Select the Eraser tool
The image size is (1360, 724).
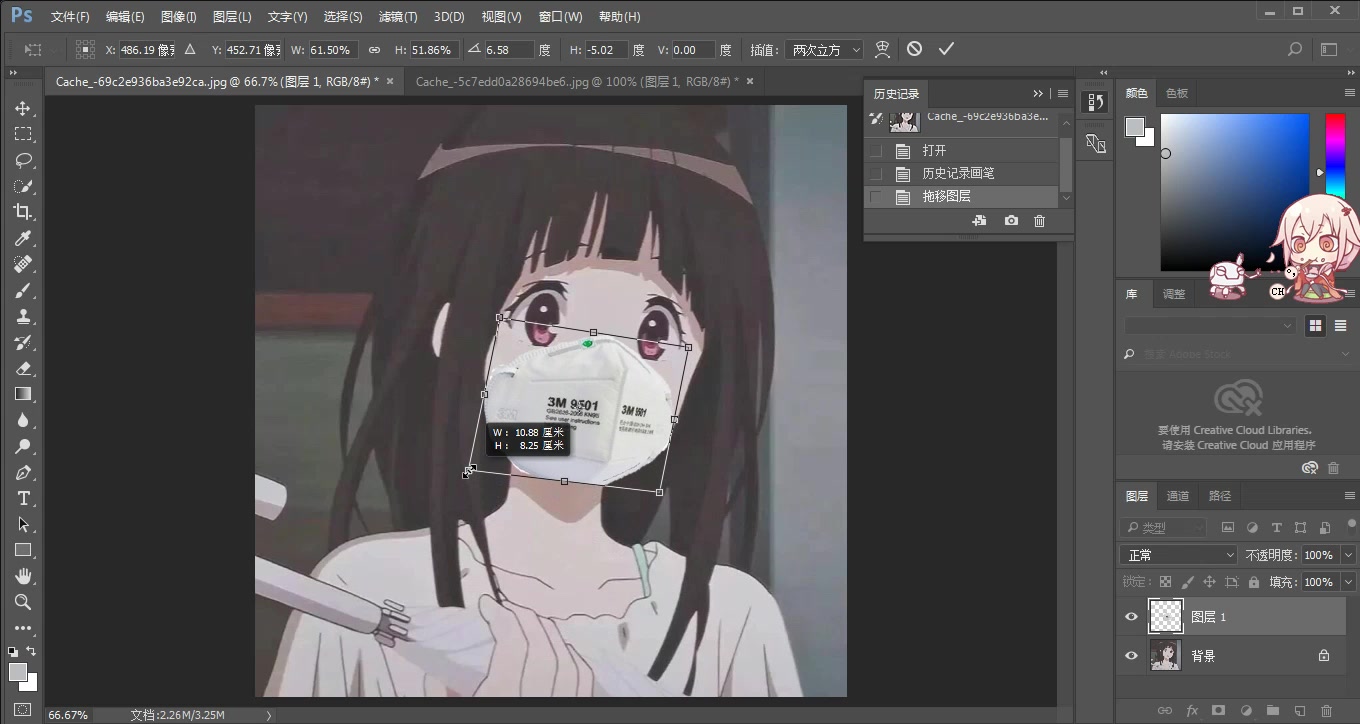pos(23,368)
